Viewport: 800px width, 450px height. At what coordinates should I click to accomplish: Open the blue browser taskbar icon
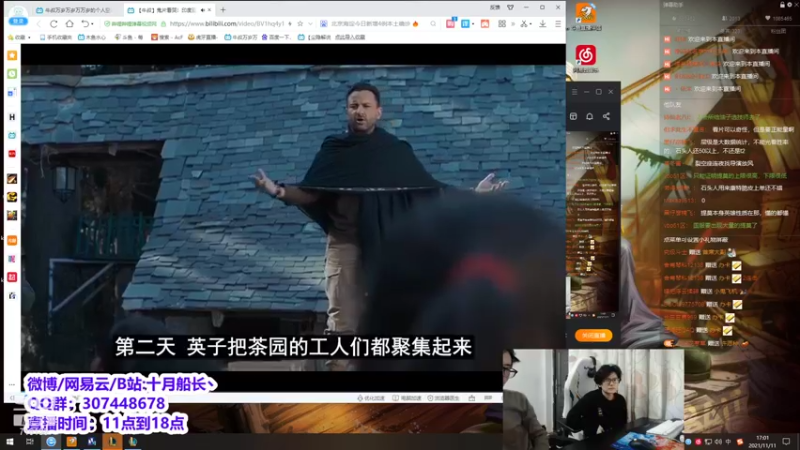point(51,441)
